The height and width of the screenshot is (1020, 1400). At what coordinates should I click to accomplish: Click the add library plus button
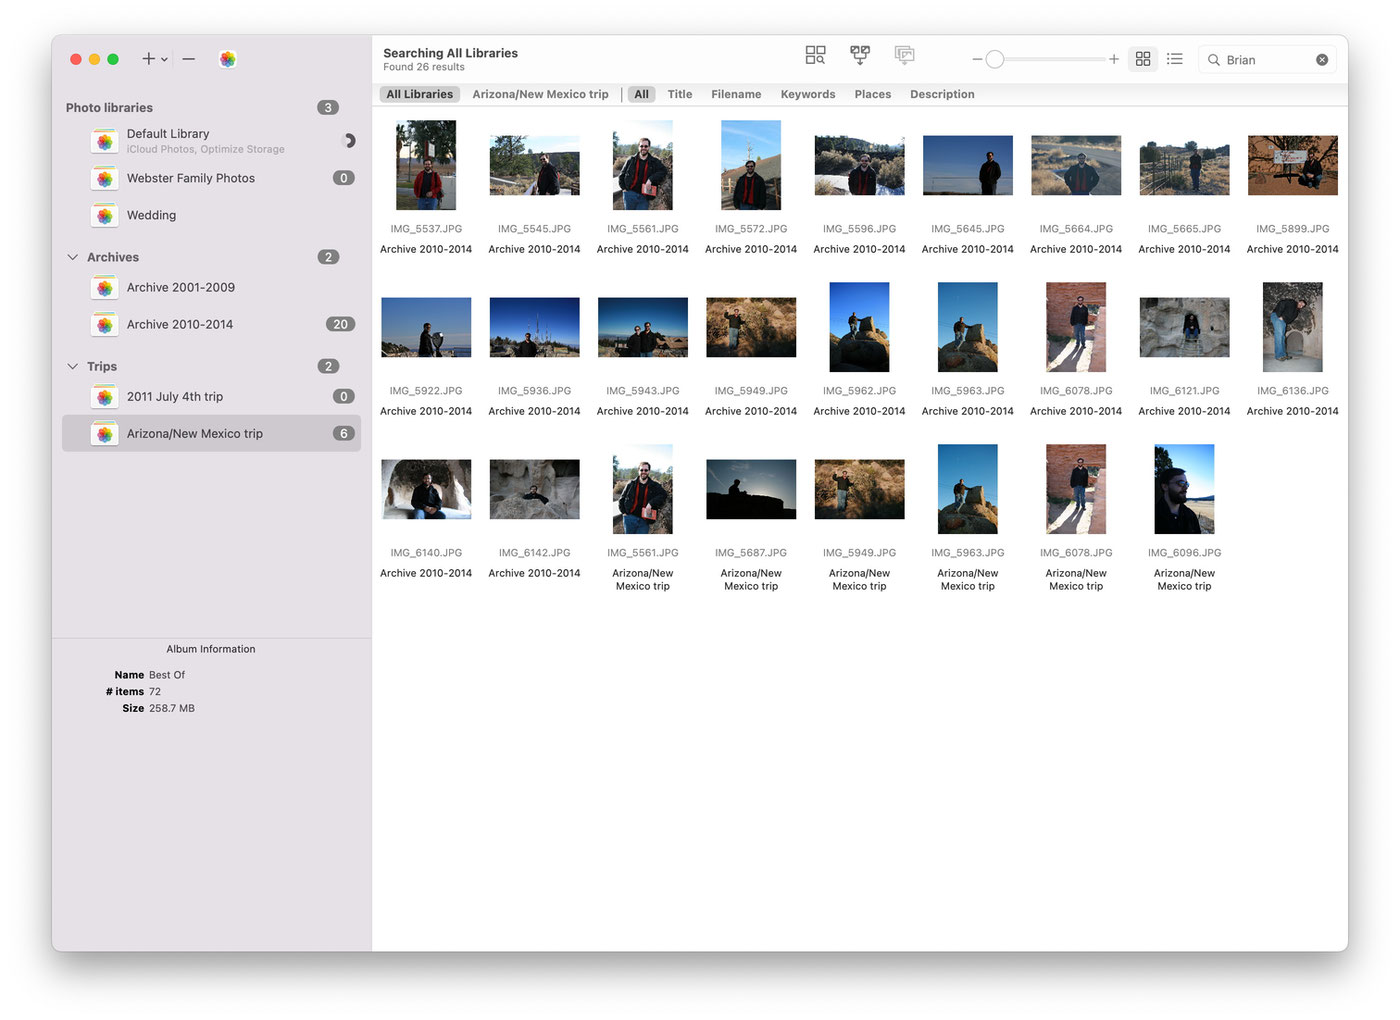pyautogui.click(x=148, y=59)
